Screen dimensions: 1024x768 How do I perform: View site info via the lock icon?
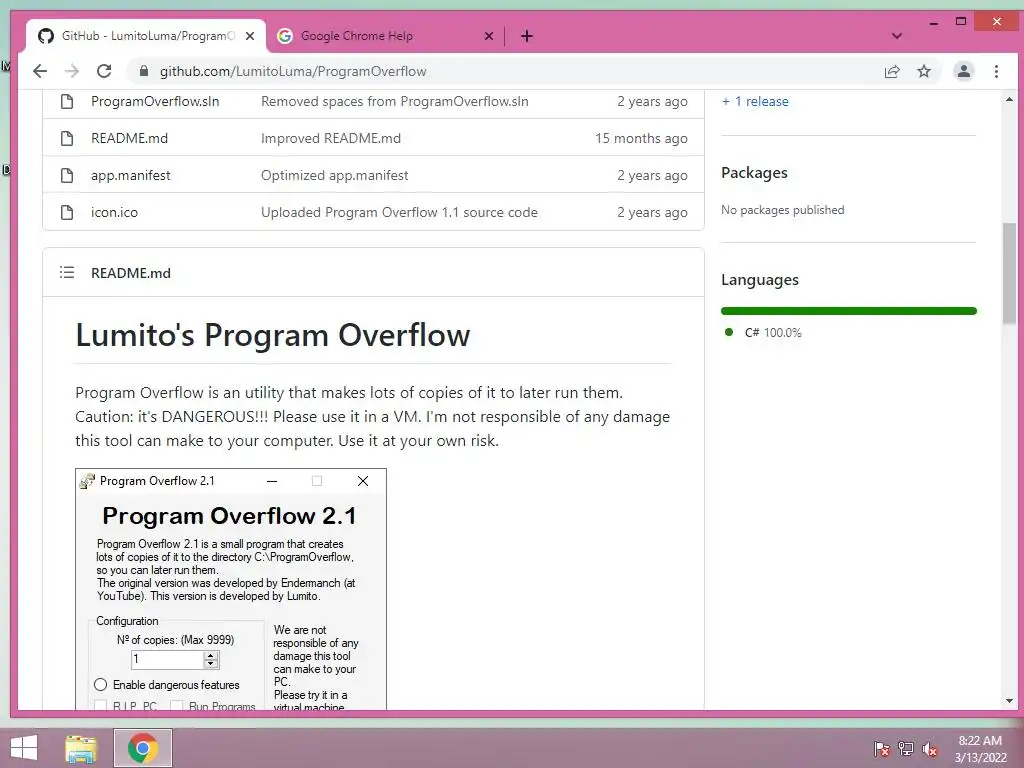pos(144,71)
